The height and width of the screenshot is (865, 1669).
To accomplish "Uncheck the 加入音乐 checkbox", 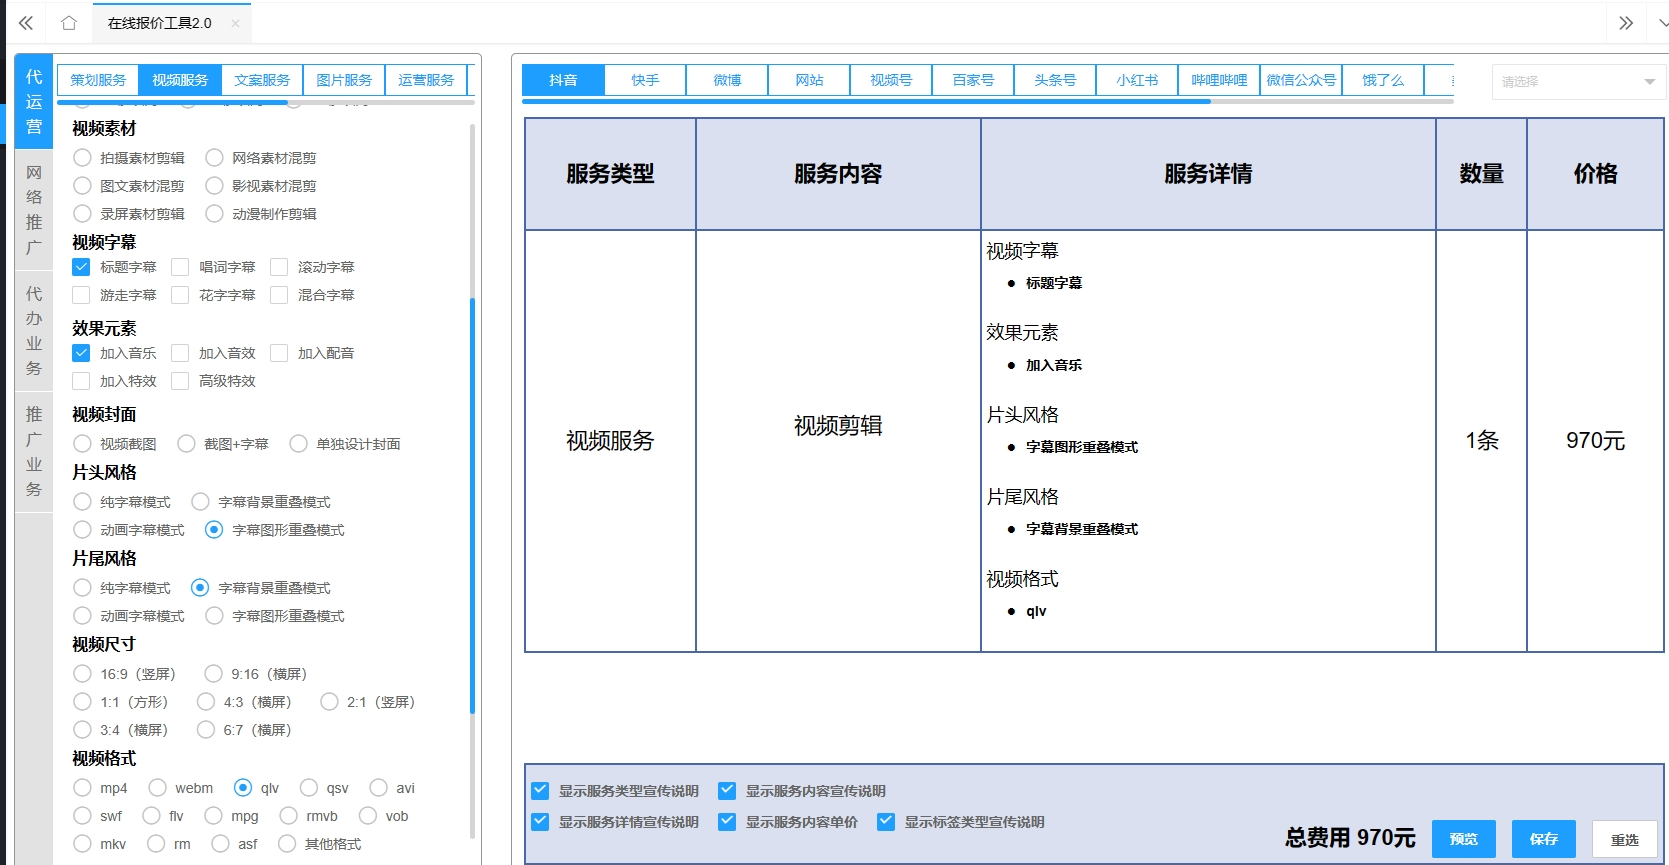I will click(x=81, y=353).
